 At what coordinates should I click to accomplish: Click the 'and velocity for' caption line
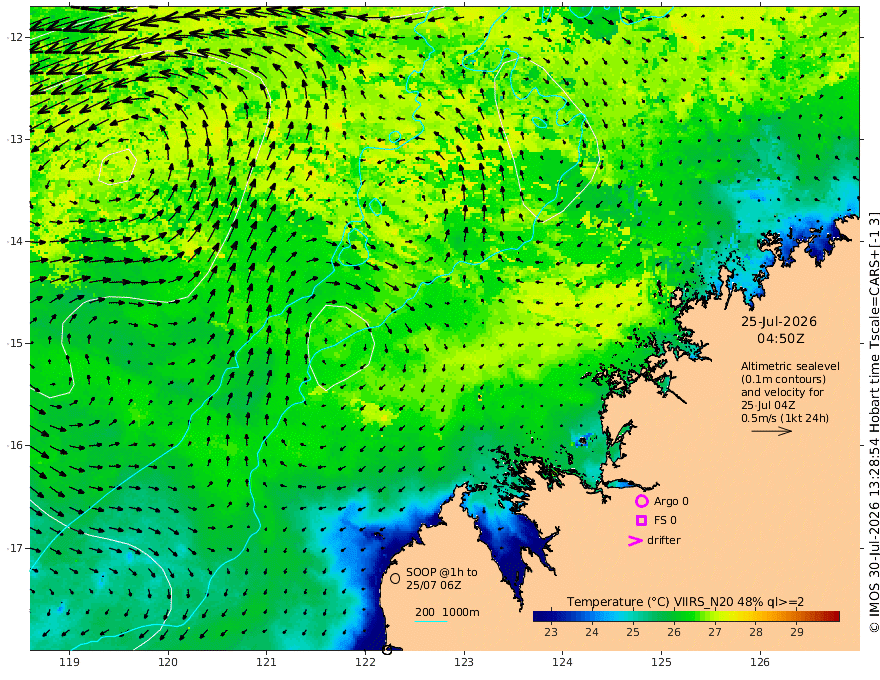tap(782, 392)
